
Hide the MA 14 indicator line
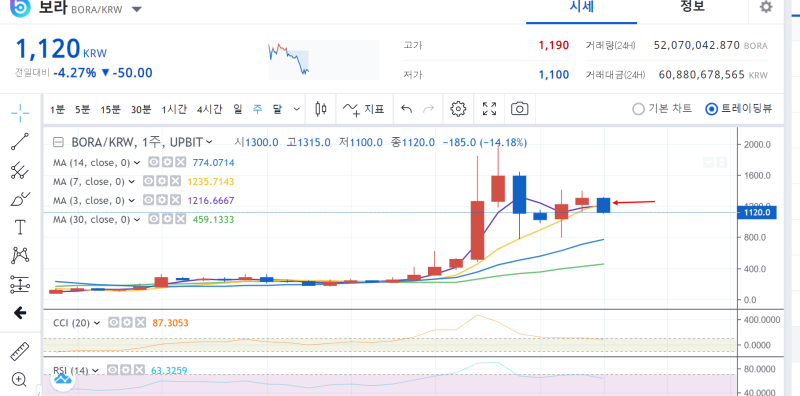click(x=153, y=163)
